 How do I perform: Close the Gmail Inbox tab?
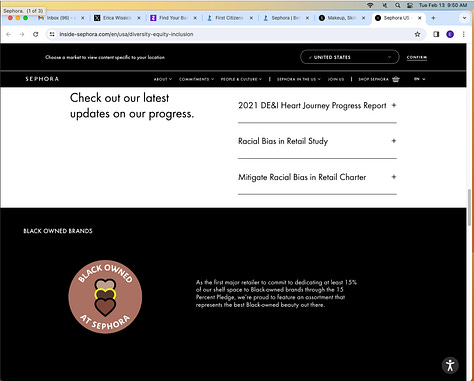(x=83, y=18)
